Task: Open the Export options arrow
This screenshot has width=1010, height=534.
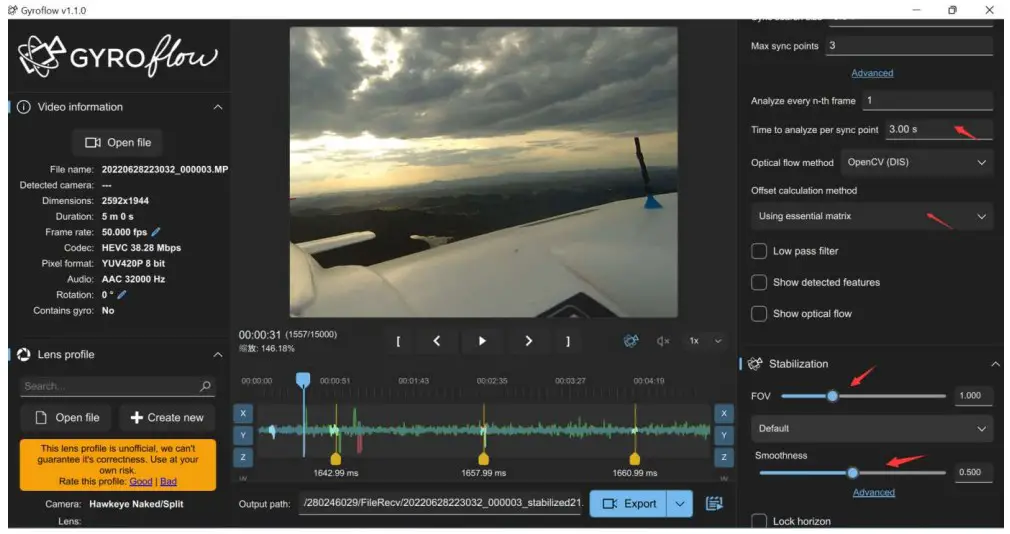Action: click(680, 504)
